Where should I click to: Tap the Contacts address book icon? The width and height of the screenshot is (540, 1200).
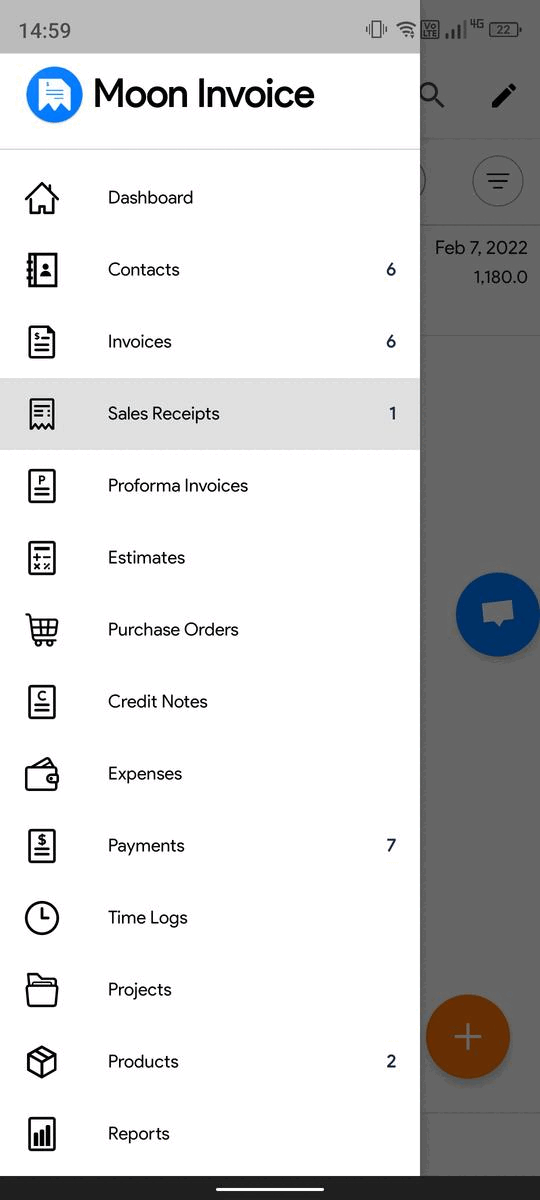[x=42, y=270]
